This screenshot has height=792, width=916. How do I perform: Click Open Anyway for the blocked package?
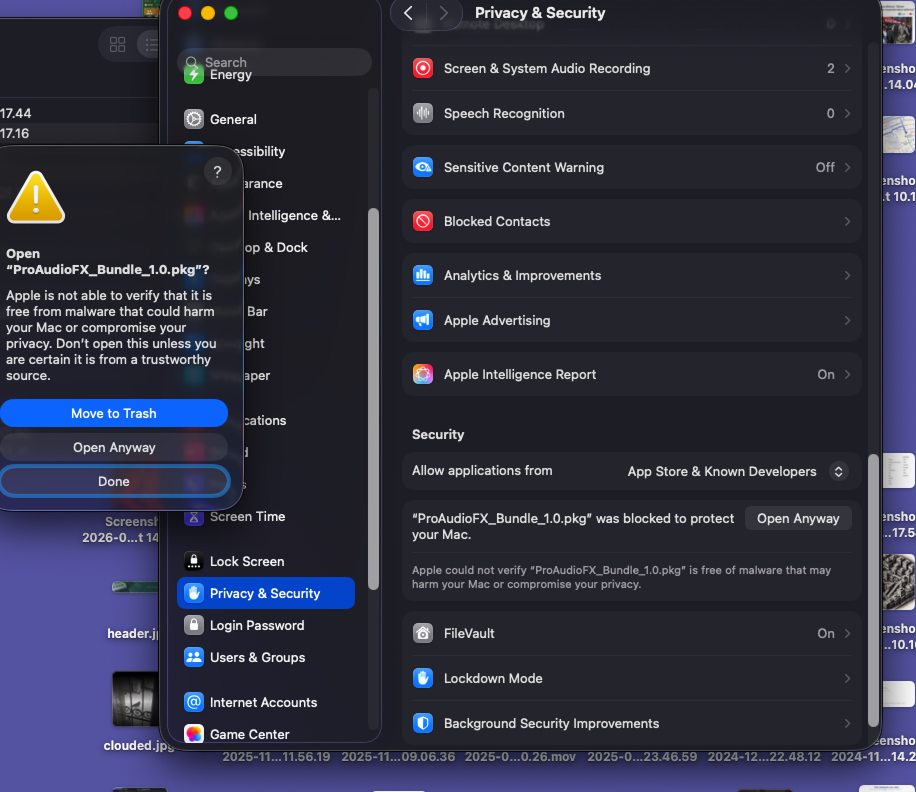[x=798, y=518]
